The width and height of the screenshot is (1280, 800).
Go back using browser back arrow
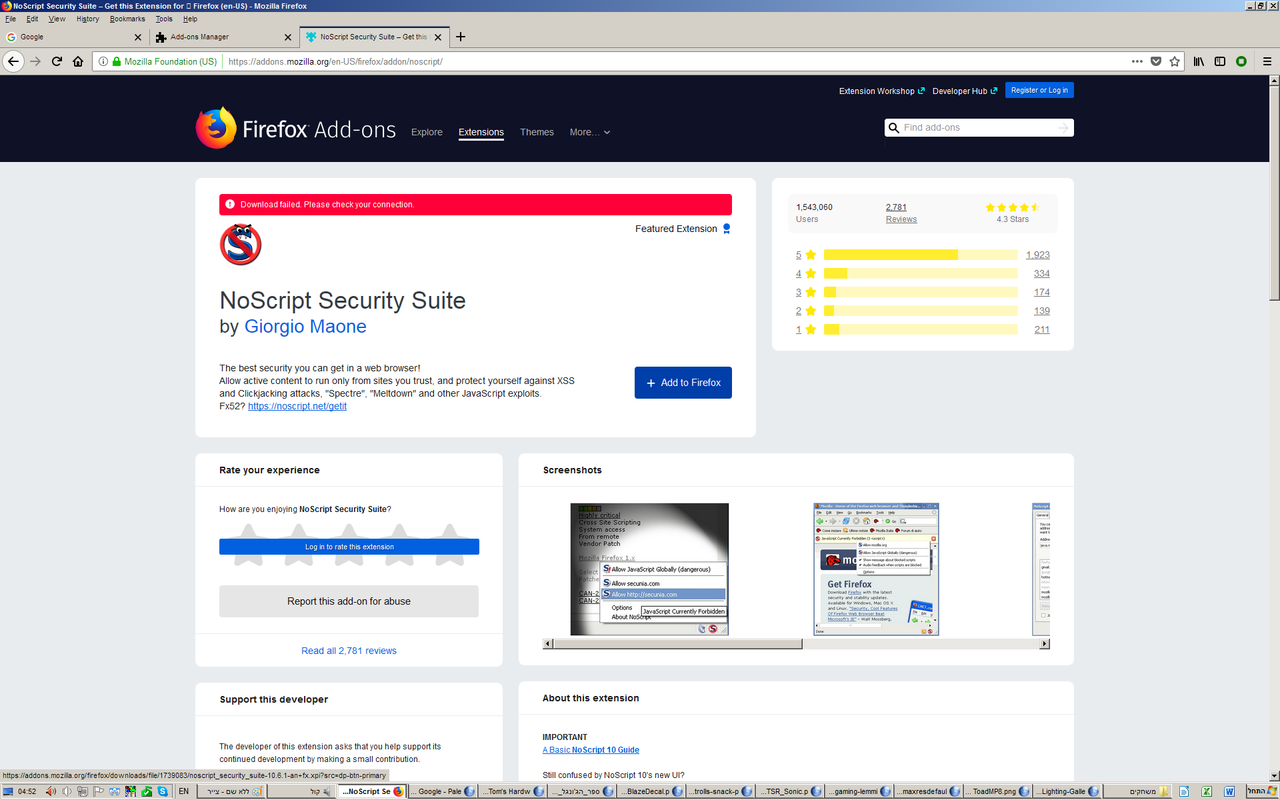coord(13,61)
